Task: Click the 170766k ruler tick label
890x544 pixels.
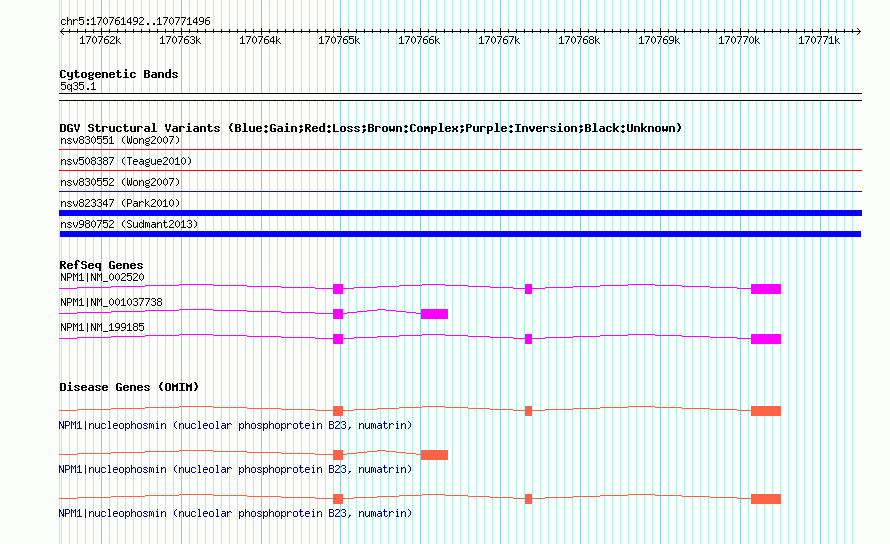Action: tap(419, 40)
